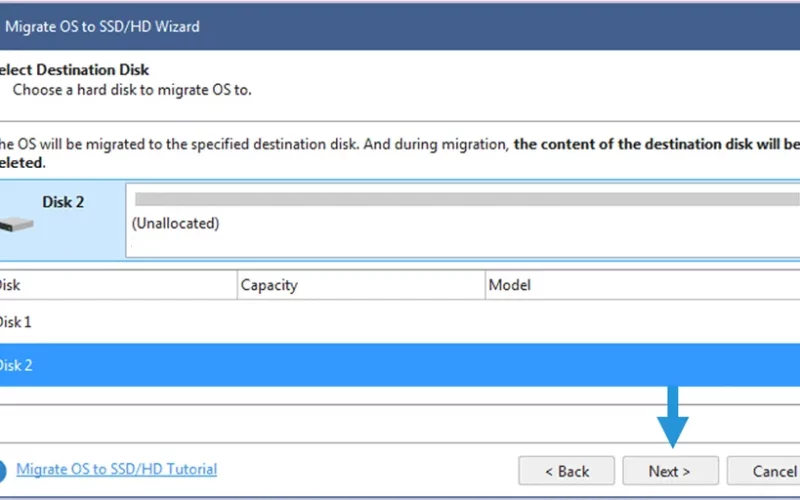Click the Disk column header

tap(118, 285)
